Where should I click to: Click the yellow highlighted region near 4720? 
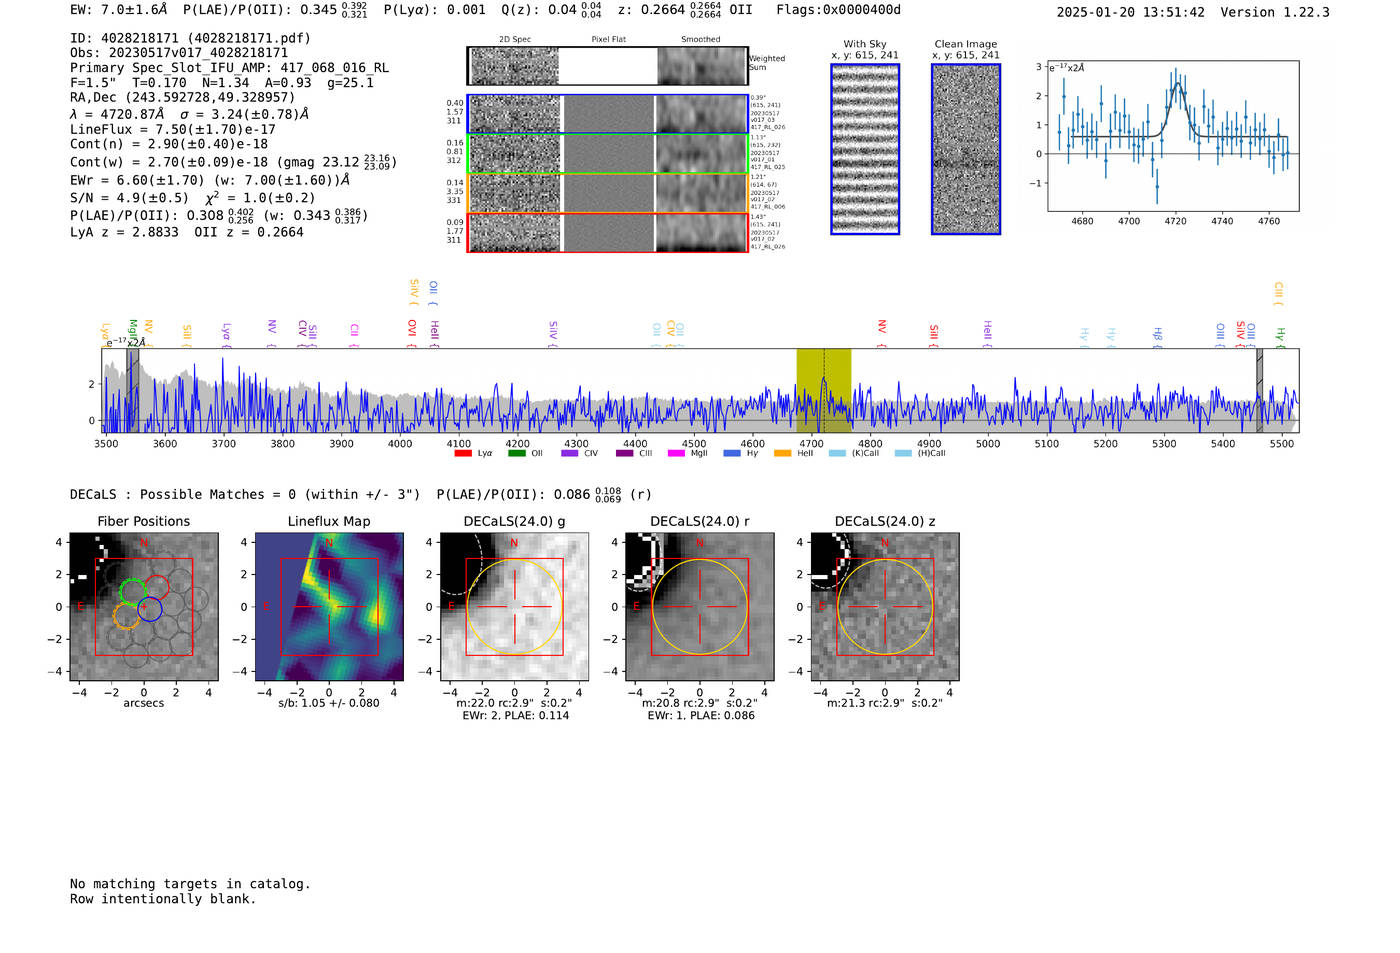tap(823, 390)
